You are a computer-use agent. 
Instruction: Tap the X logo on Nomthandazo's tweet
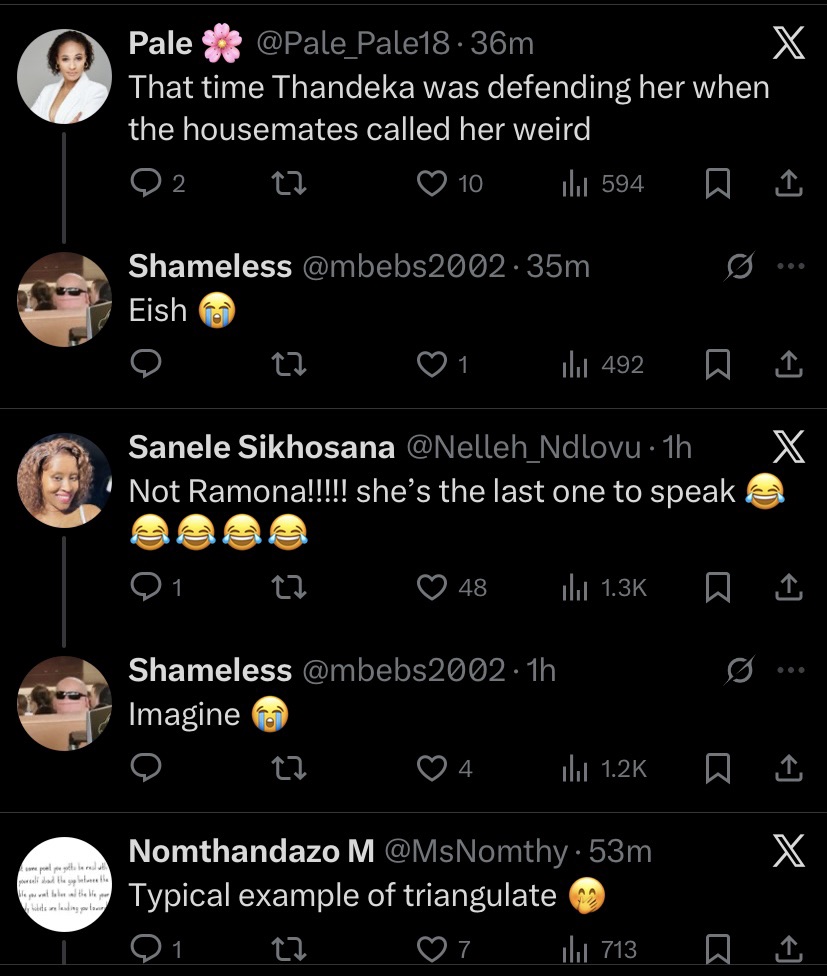(x=789, y=851)
